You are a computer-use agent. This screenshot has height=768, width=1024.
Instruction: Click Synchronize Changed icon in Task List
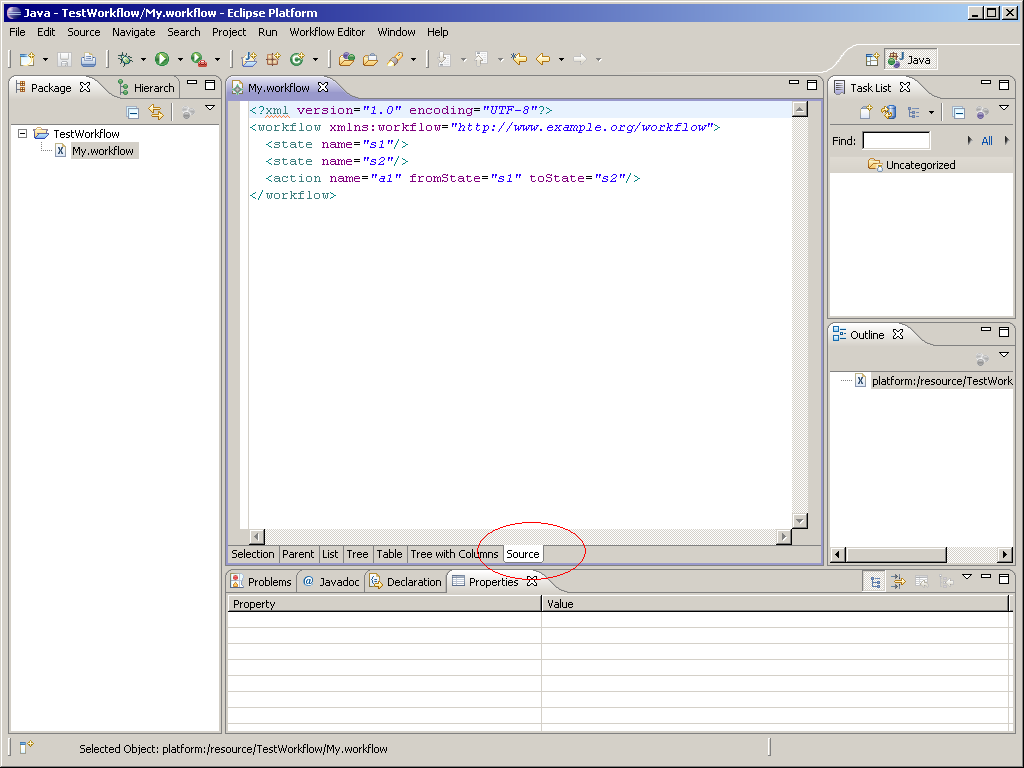point(888,113)
